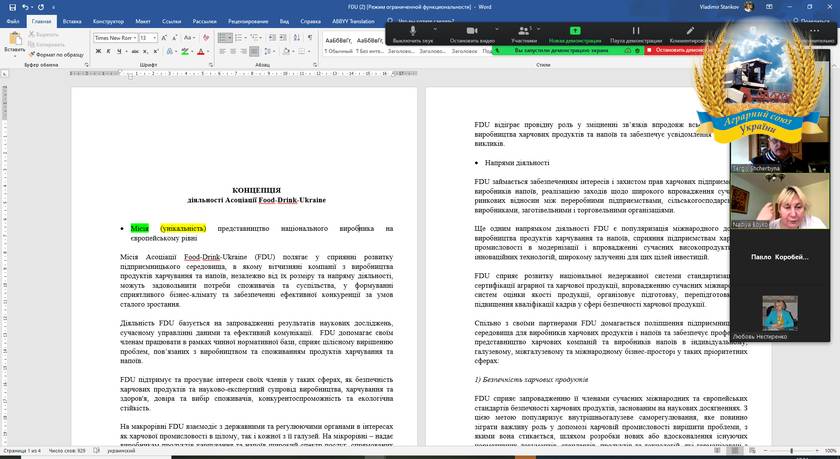840x459 pixels.
Task: Open the borders dropdown arrow
Action: point(310,51)
